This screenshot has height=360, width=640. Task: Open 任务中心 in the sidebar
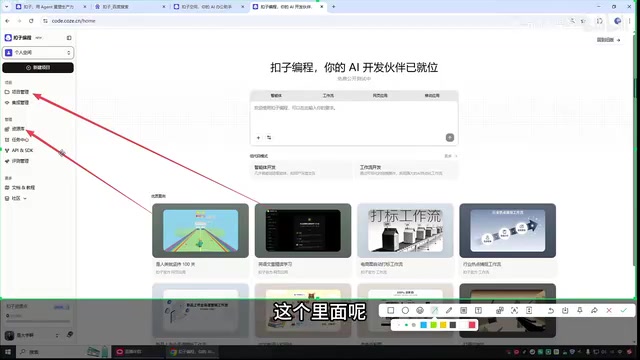[17, 140]
